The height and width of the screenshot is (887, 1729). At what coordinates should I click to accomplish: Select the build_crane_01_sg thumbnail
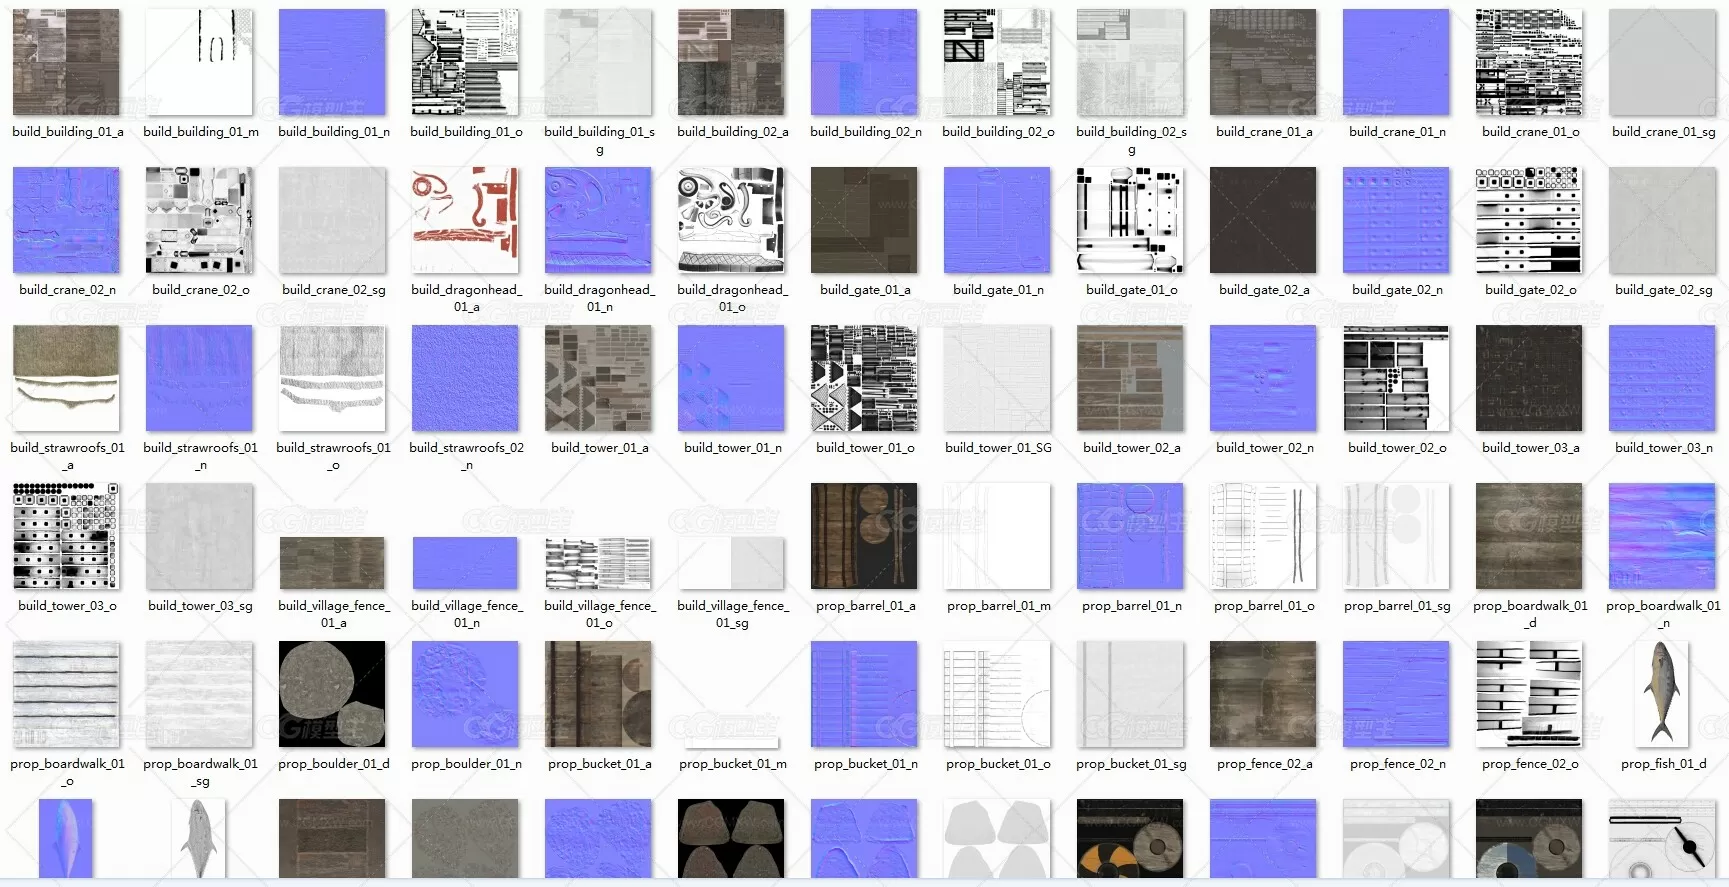[1662, 62]
